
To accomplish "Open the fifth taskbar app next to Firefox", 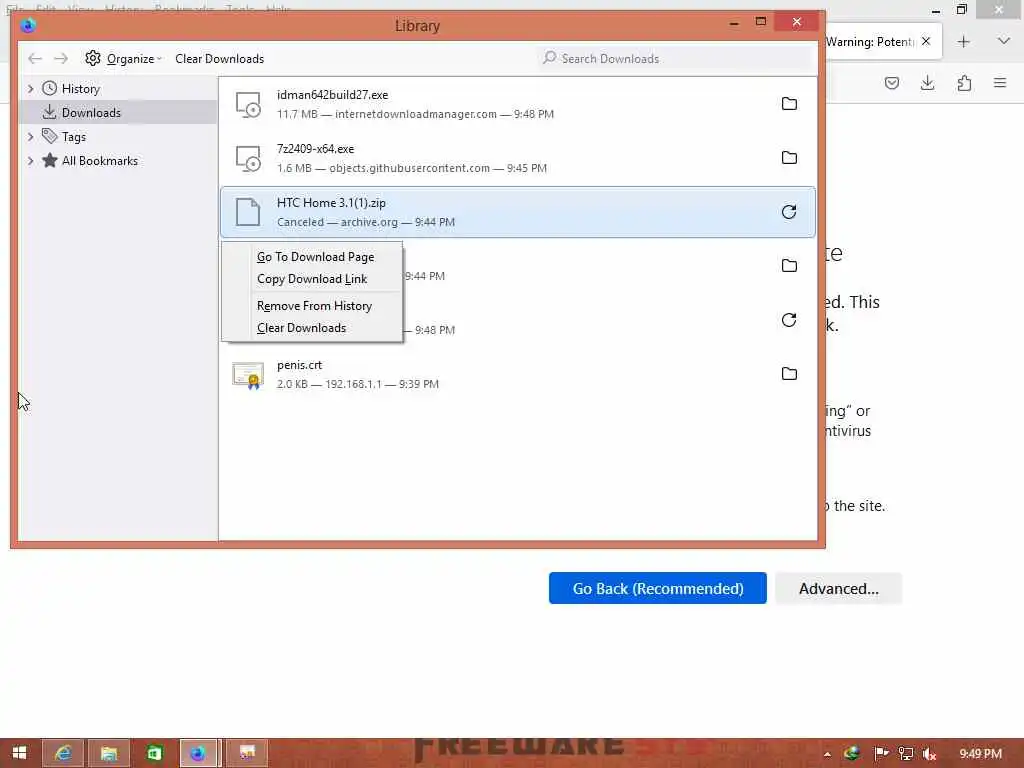I will [x=247, y=754].
